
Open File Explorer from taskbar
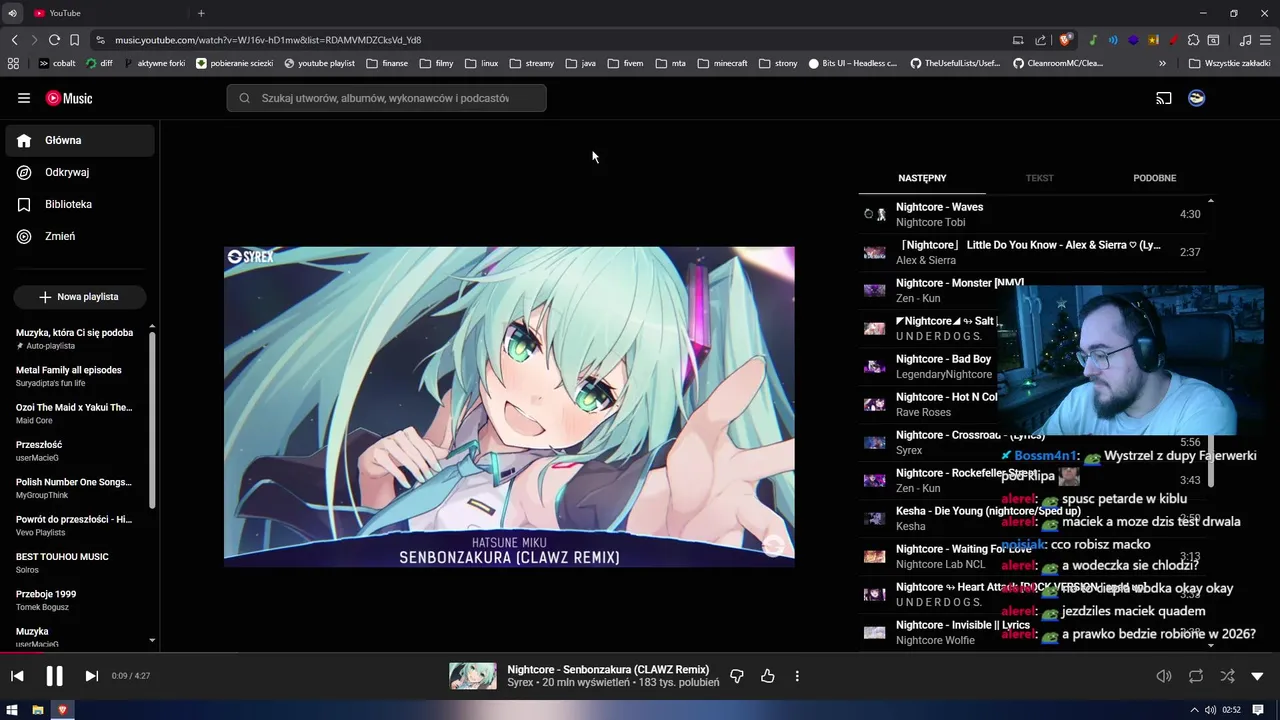(38, 710)
